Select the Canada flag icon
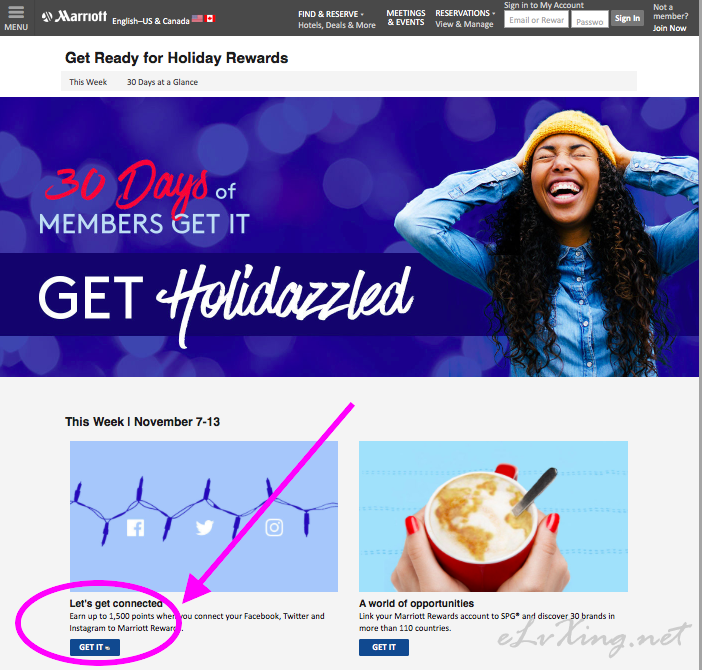702x670 pixels. point(210,19)
